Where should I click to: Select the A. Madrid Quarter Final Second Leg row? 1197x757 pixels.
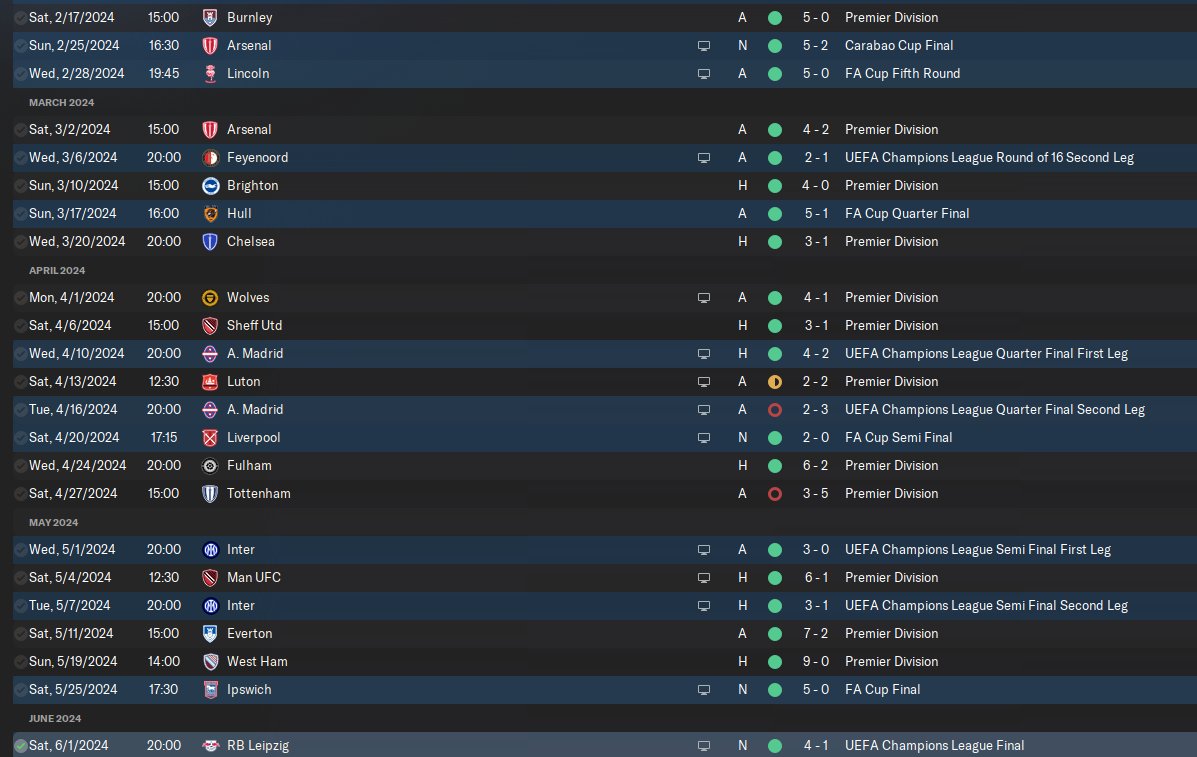(x=605, y=410)
